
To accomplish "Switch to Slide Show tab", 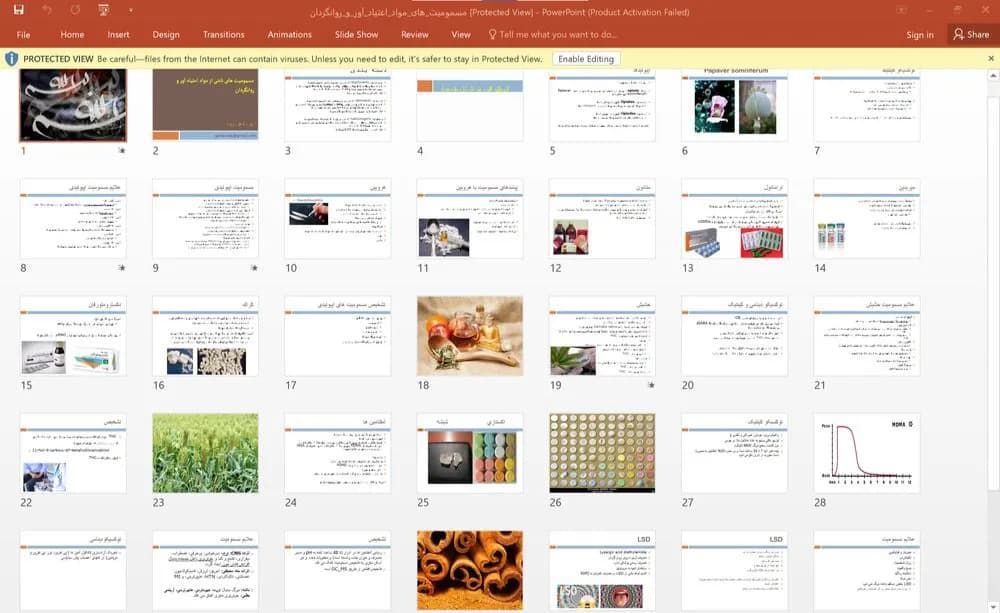I will point(357,34).
